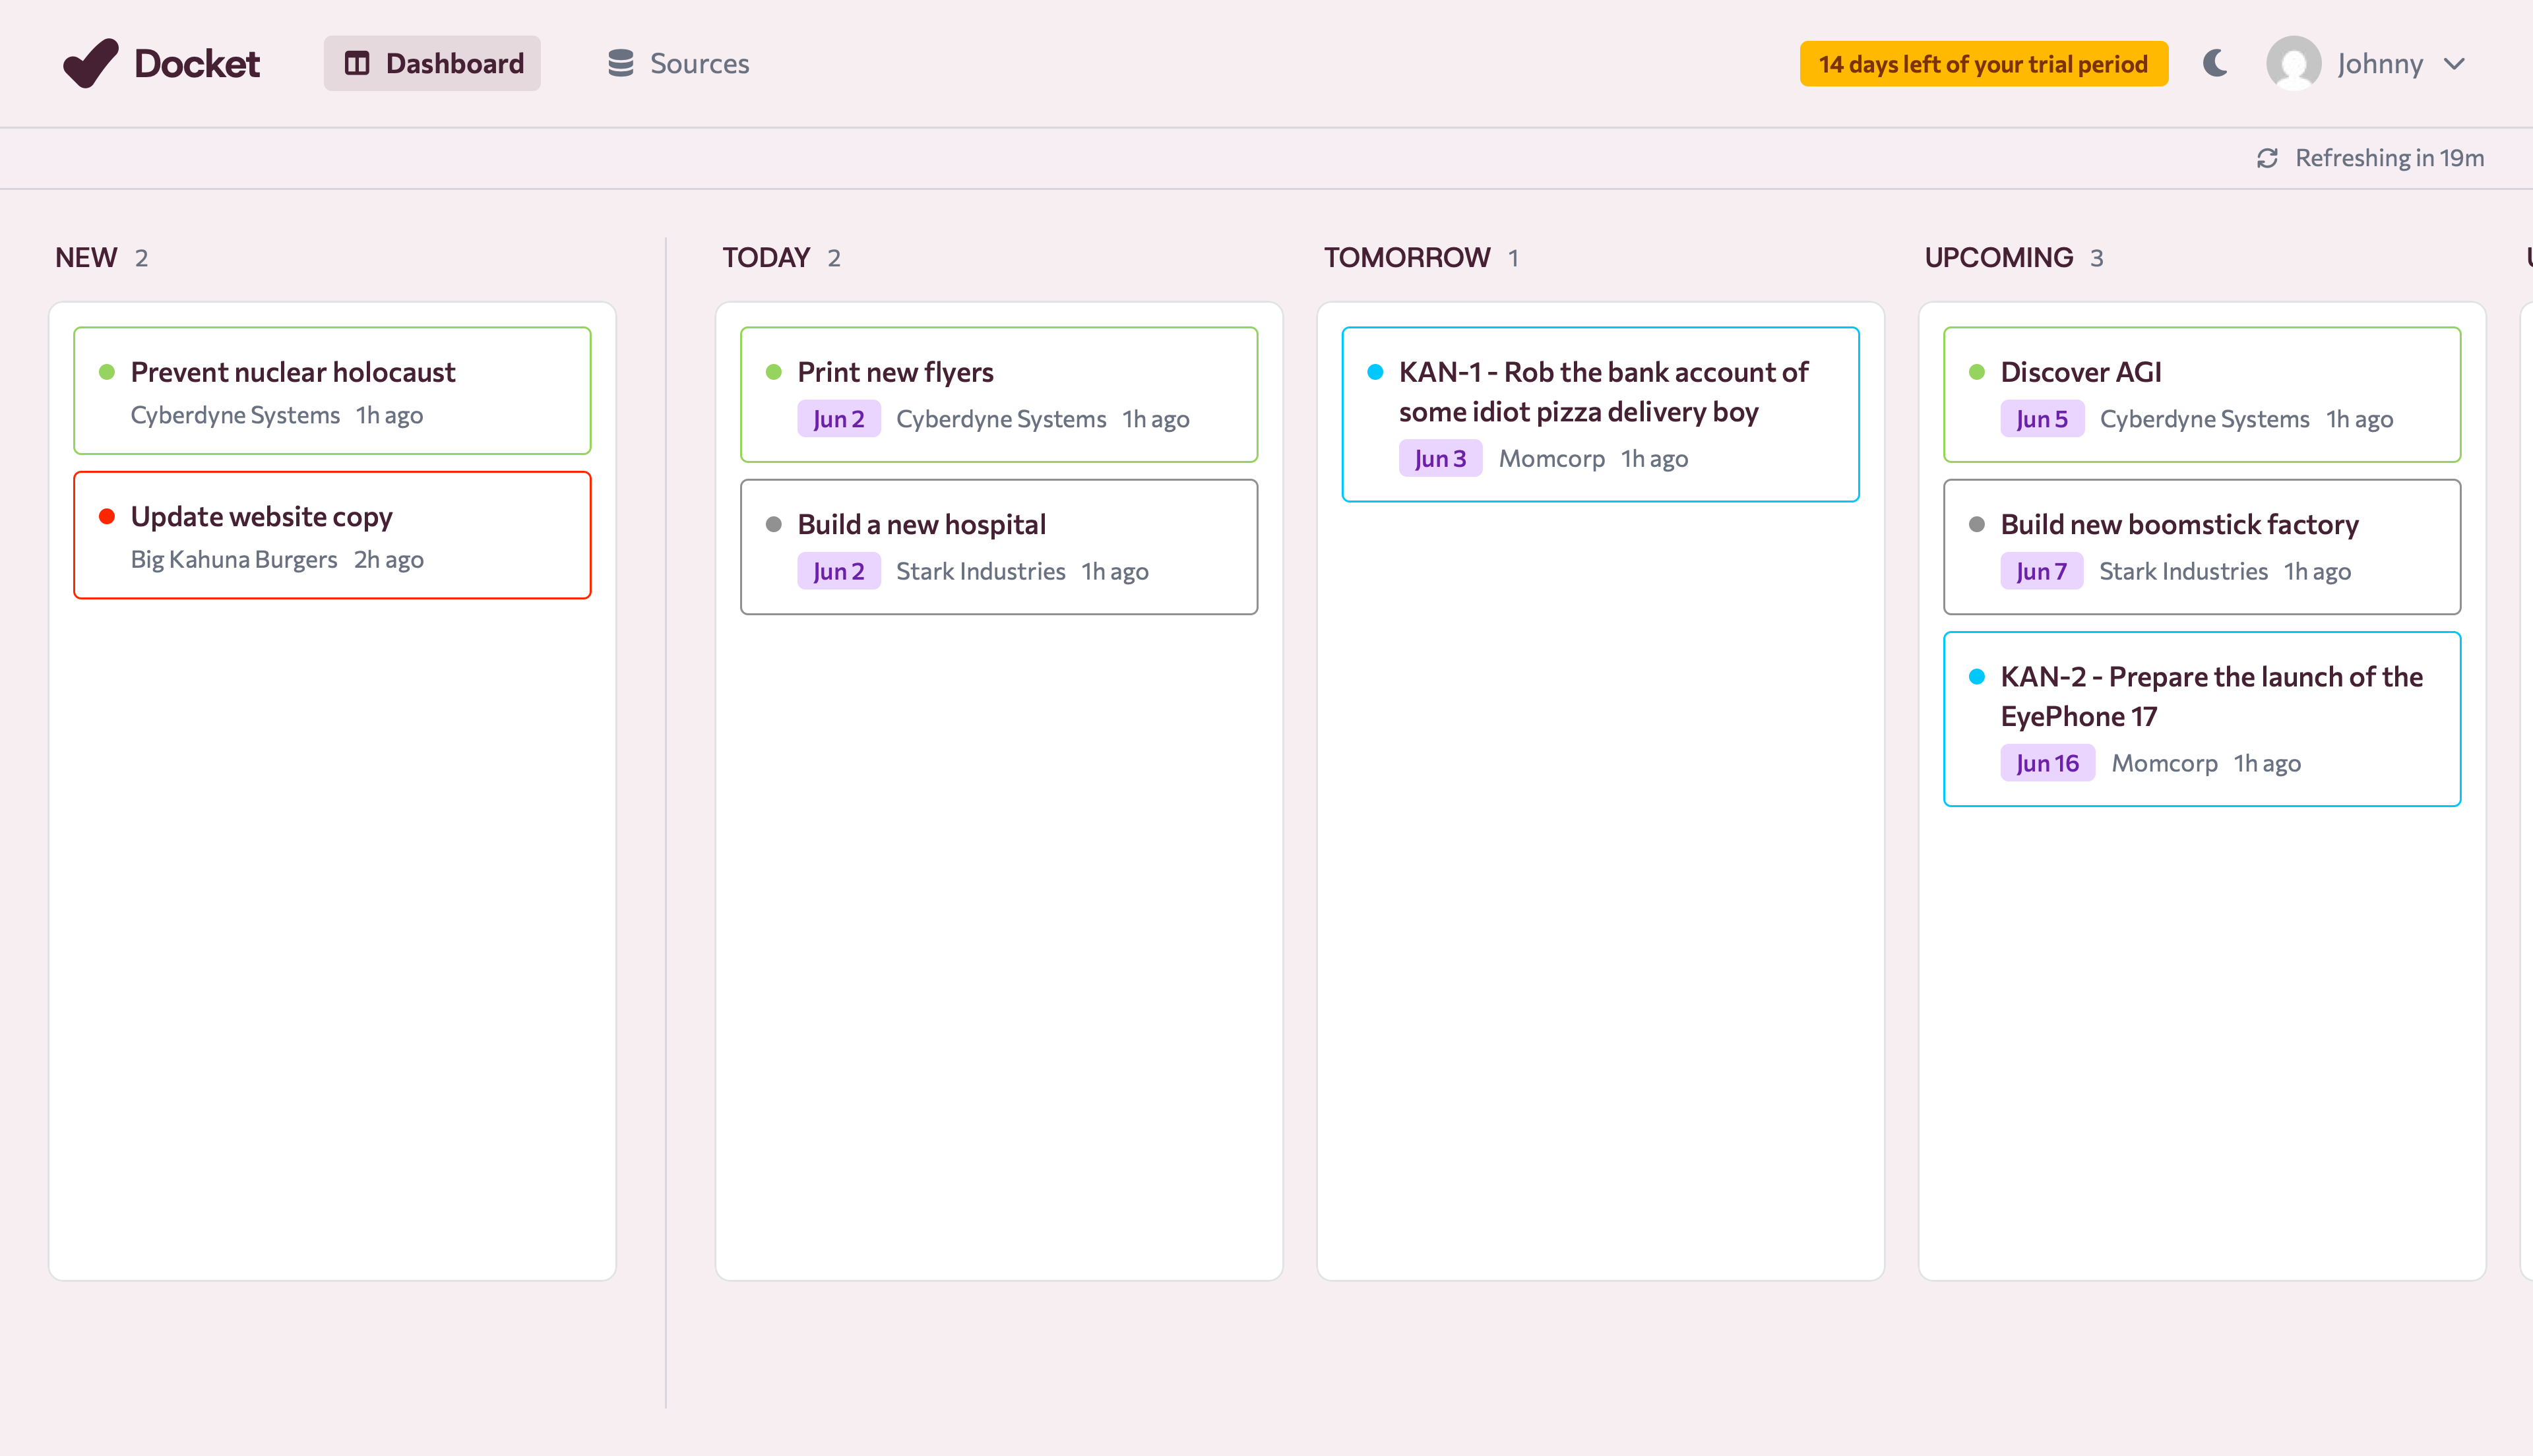Click the TOMORROW column header
2533x1456 pixels.
[x=1407, y=258]
